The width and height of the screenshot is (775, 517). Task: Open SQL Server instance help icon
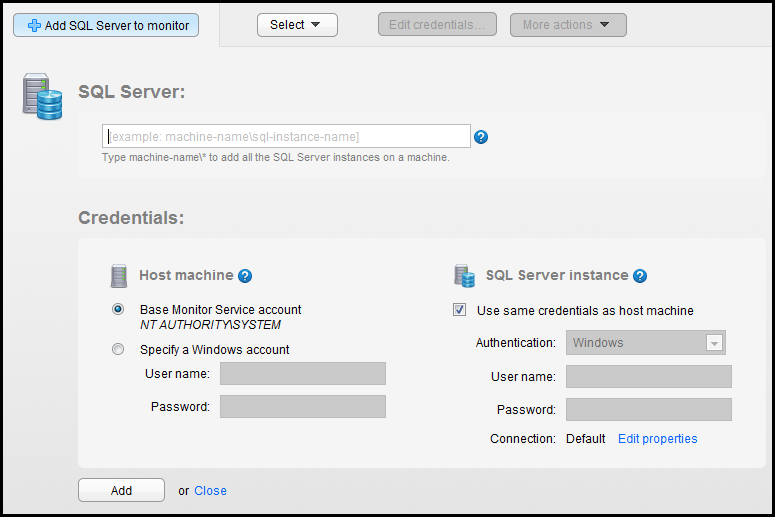[640, 276]
